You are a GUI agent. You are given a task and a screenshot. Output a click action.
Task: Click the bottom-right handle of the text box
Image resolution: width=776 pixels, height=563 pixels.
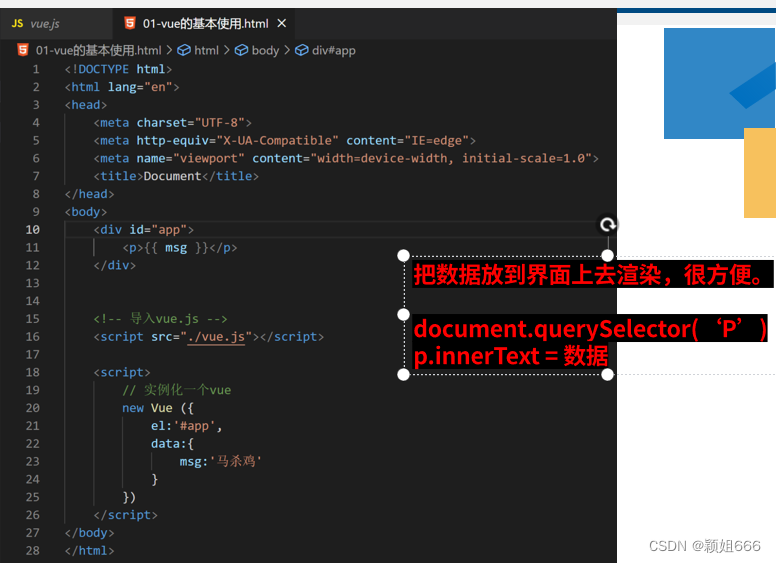pyautogui.click(x=608, y=375)
